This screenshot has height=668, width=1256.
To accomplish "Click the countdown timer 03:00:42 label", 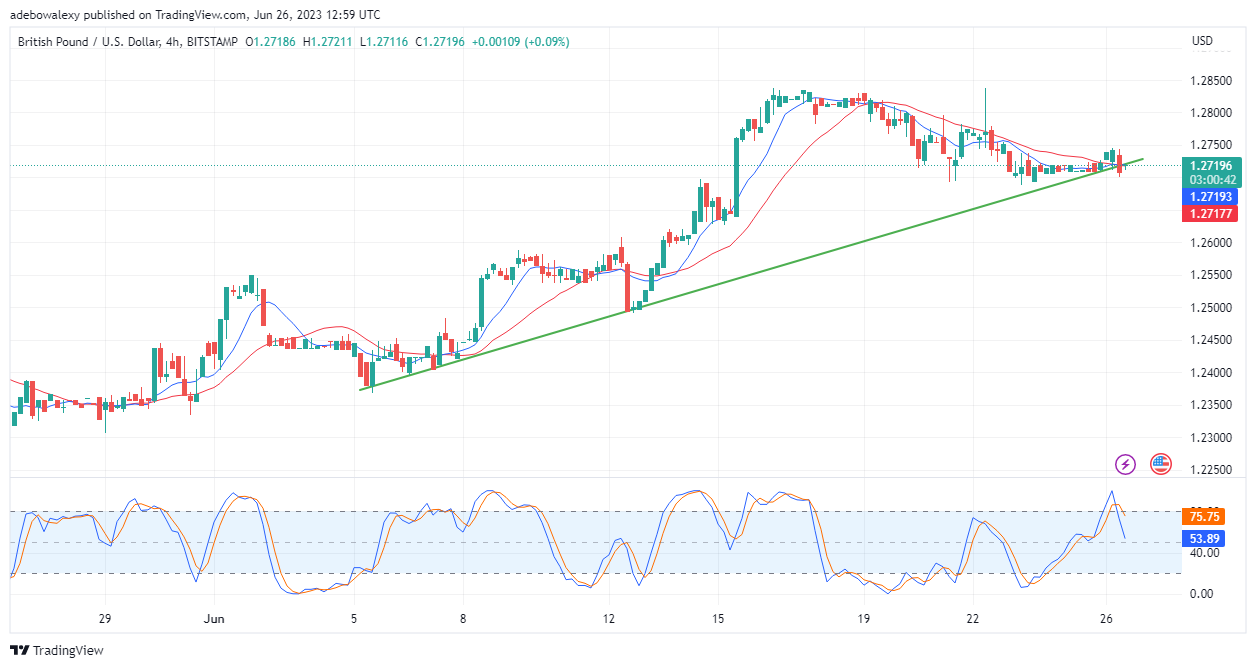I will point(1212,180).
